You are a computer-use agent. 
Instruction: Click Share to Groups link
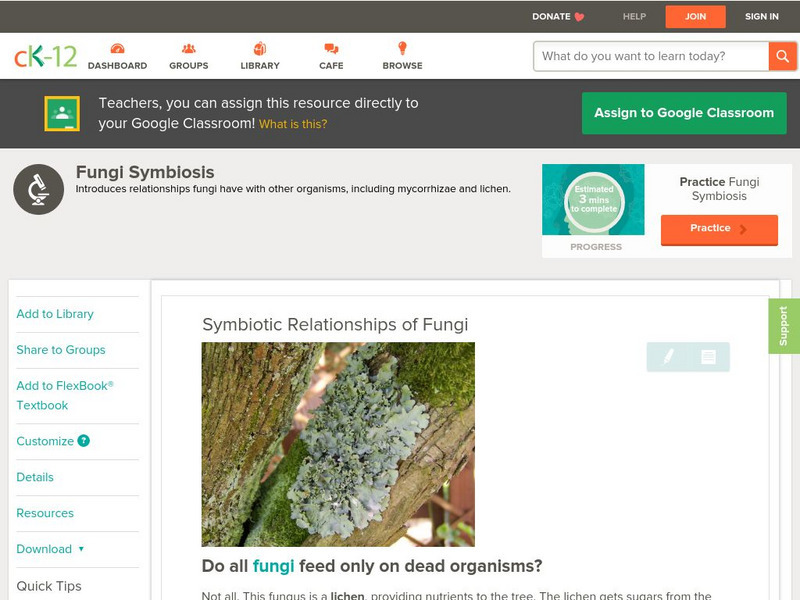pos(61,349)
